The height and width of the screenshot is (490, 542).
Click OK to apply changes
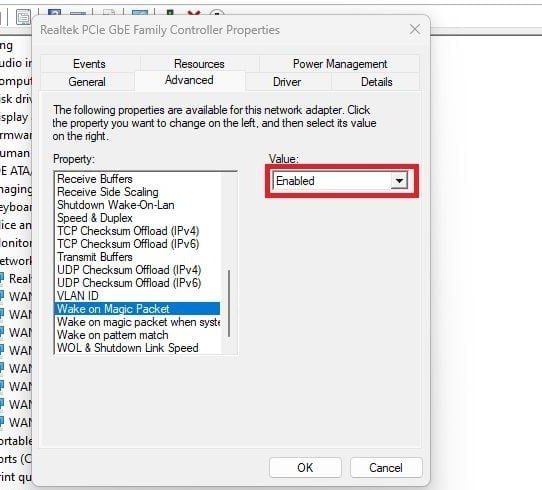(x=305, y=468)
